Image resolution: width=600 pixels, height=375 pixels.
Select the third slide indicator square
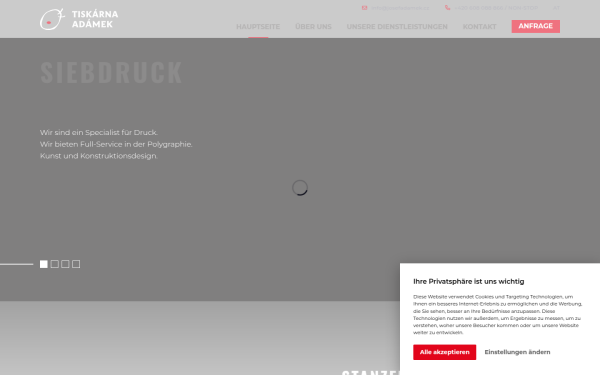(65, 264)
